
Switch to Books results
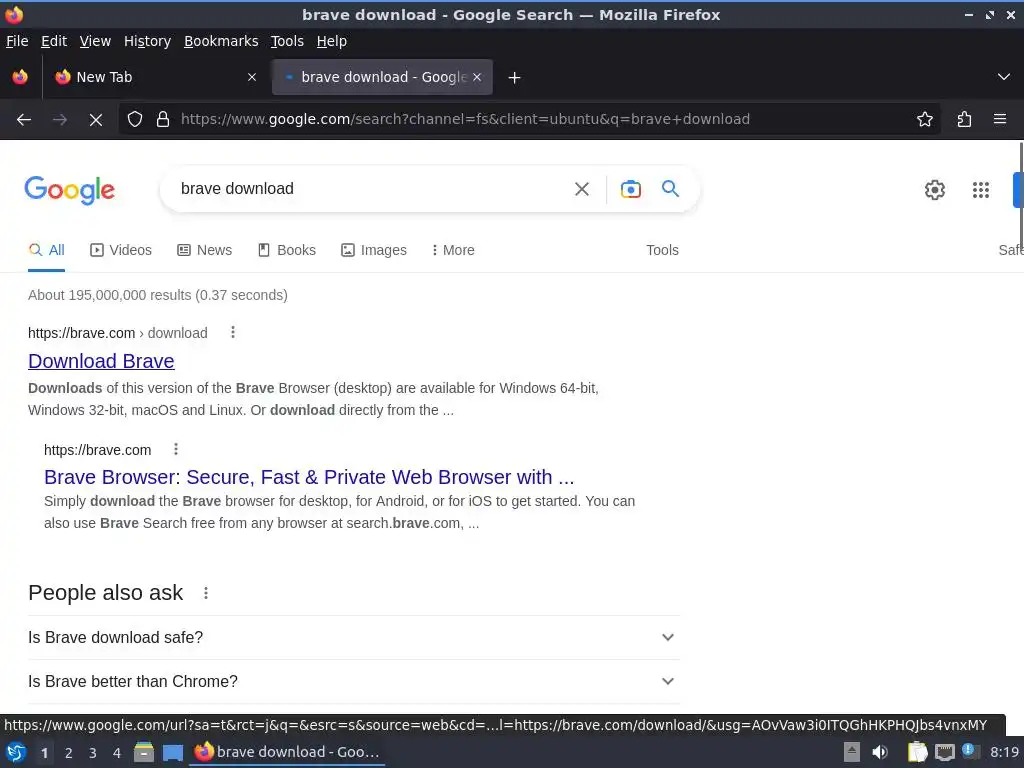(287, 250)
